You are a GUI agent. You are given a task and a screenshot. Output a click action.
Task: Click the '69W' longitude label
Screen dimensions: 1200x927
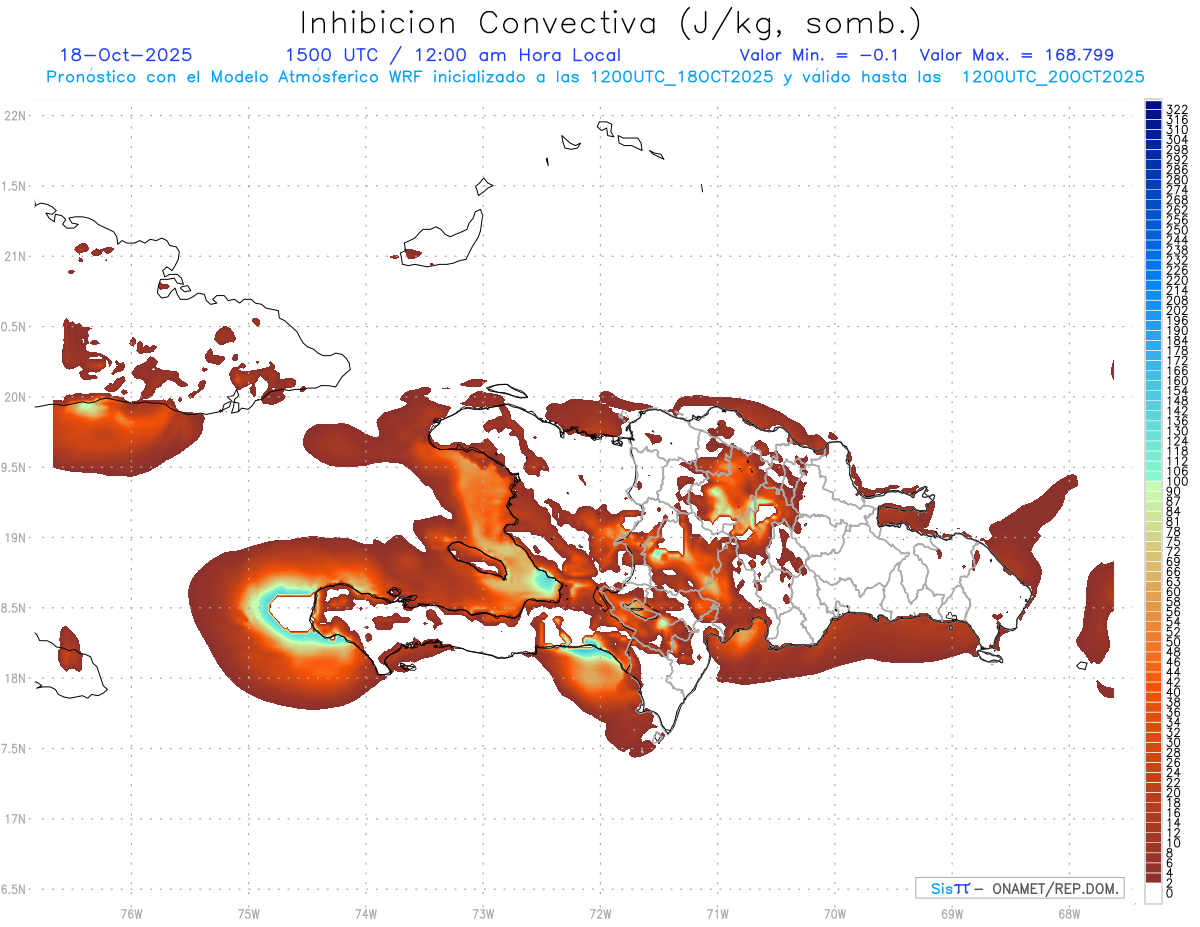click(951, 912)
